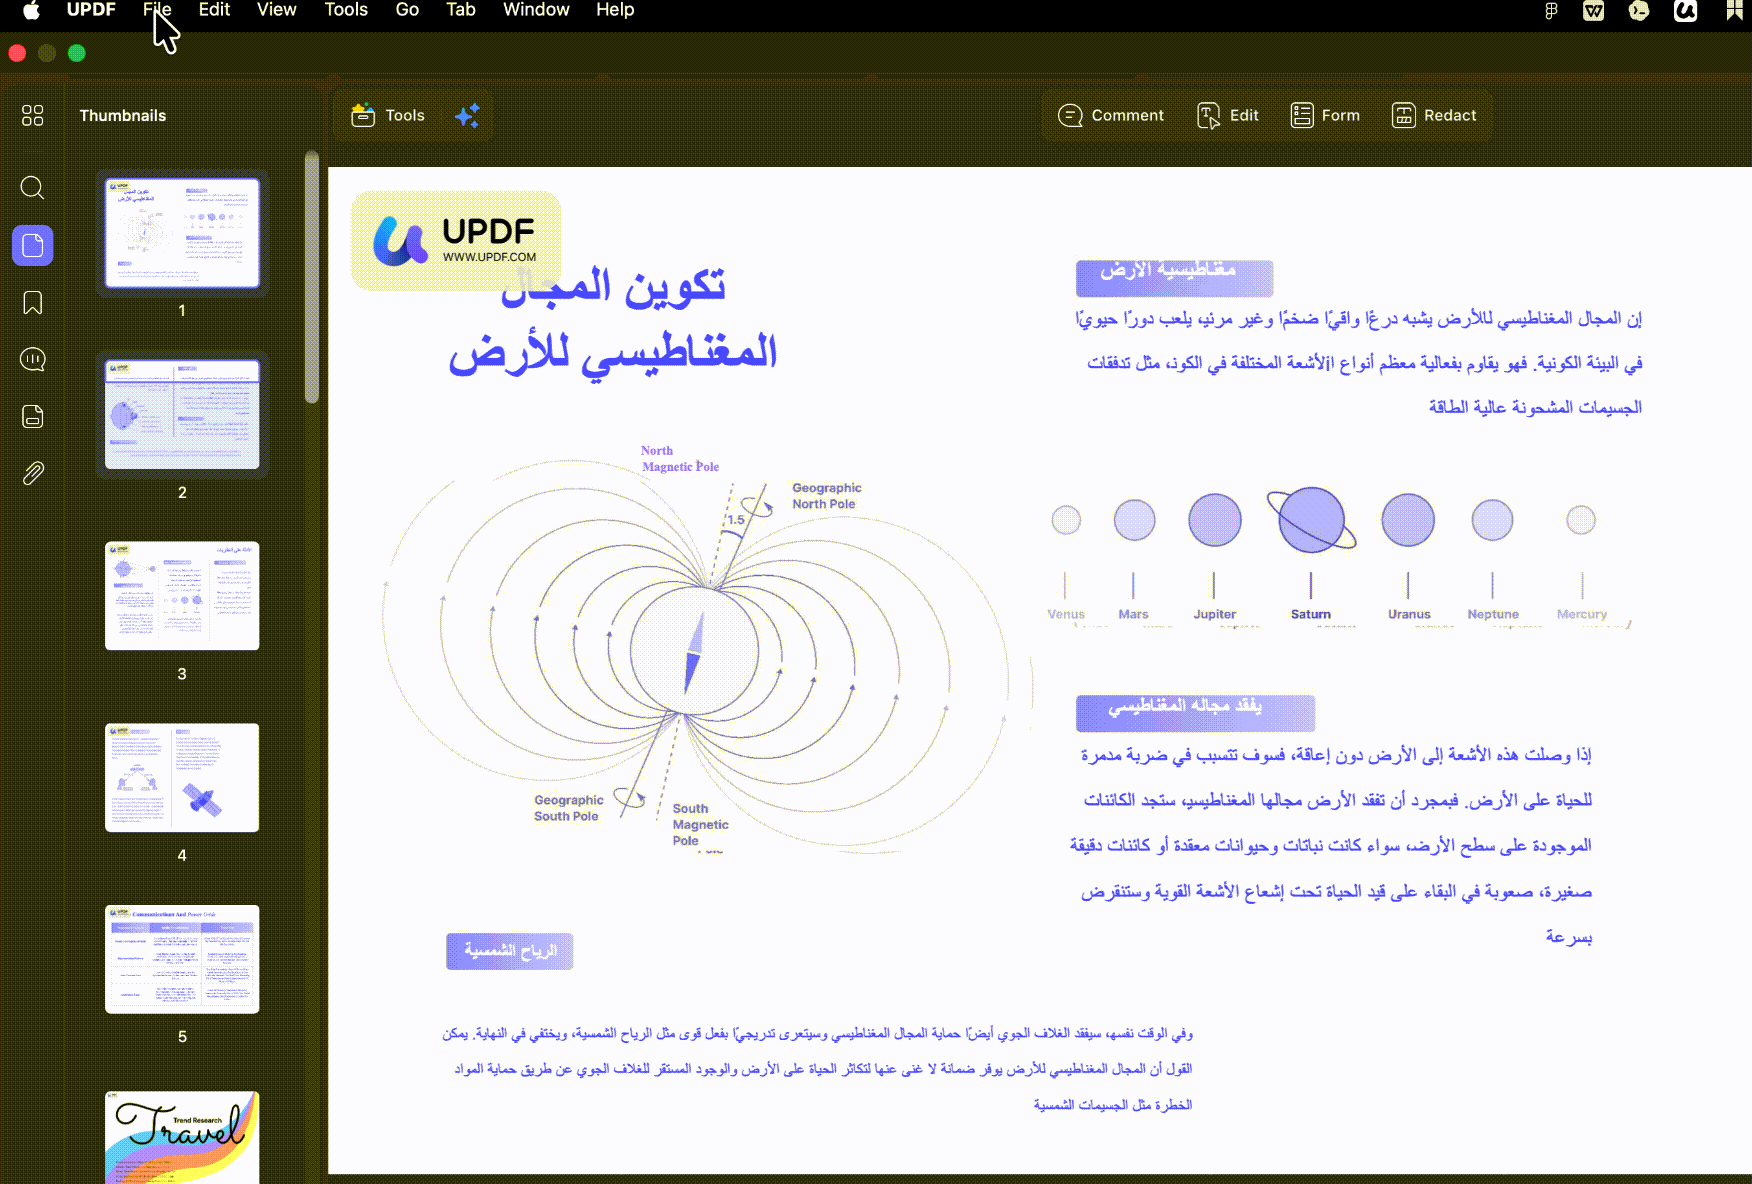1752x1184 pixels.
Task: Select the Thumbnails panel icon in sidebar
Action: (33, 245)
